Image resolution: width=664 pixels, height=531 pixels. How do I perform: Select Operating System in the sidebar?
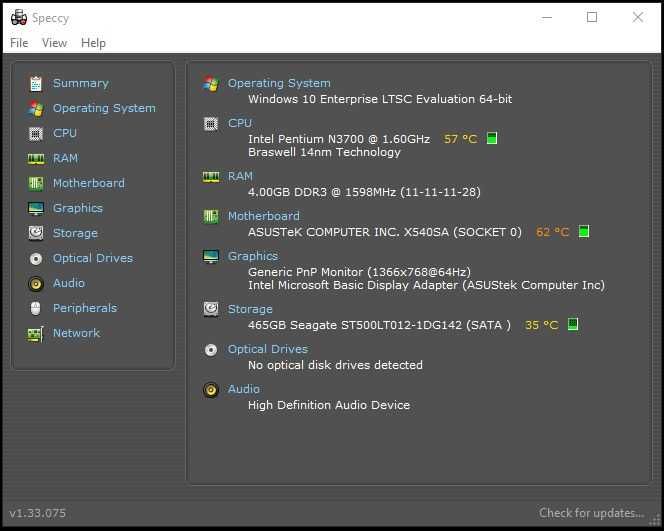(x=104, y=108)
